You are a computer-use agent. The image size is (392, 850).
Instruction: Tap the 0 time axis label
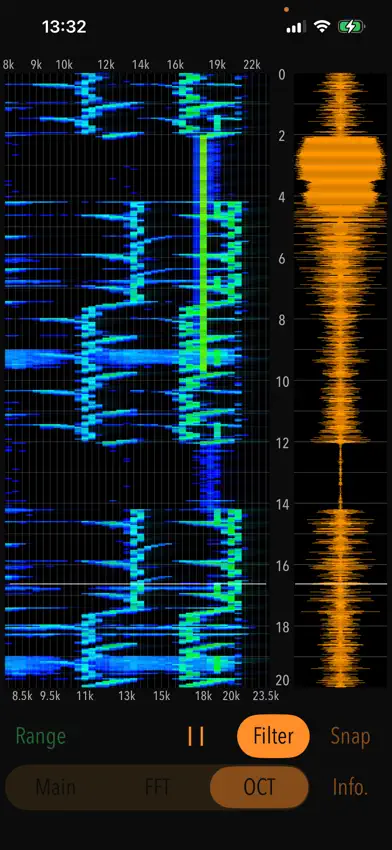(x=281, y=74)
